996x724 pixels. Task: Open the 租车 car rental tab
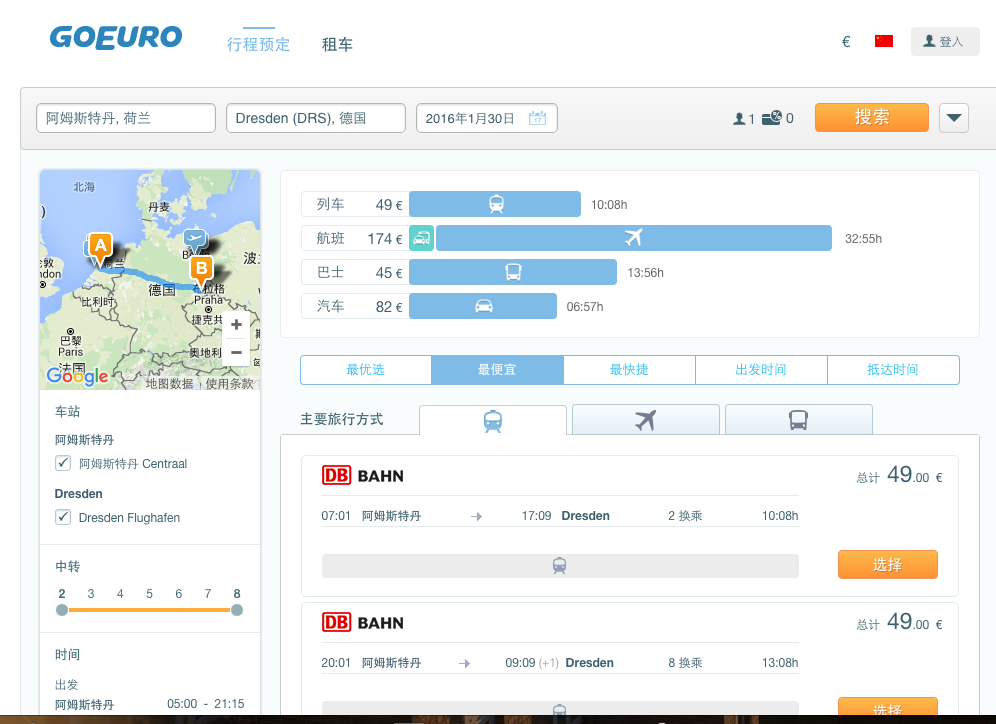point(337,44)
